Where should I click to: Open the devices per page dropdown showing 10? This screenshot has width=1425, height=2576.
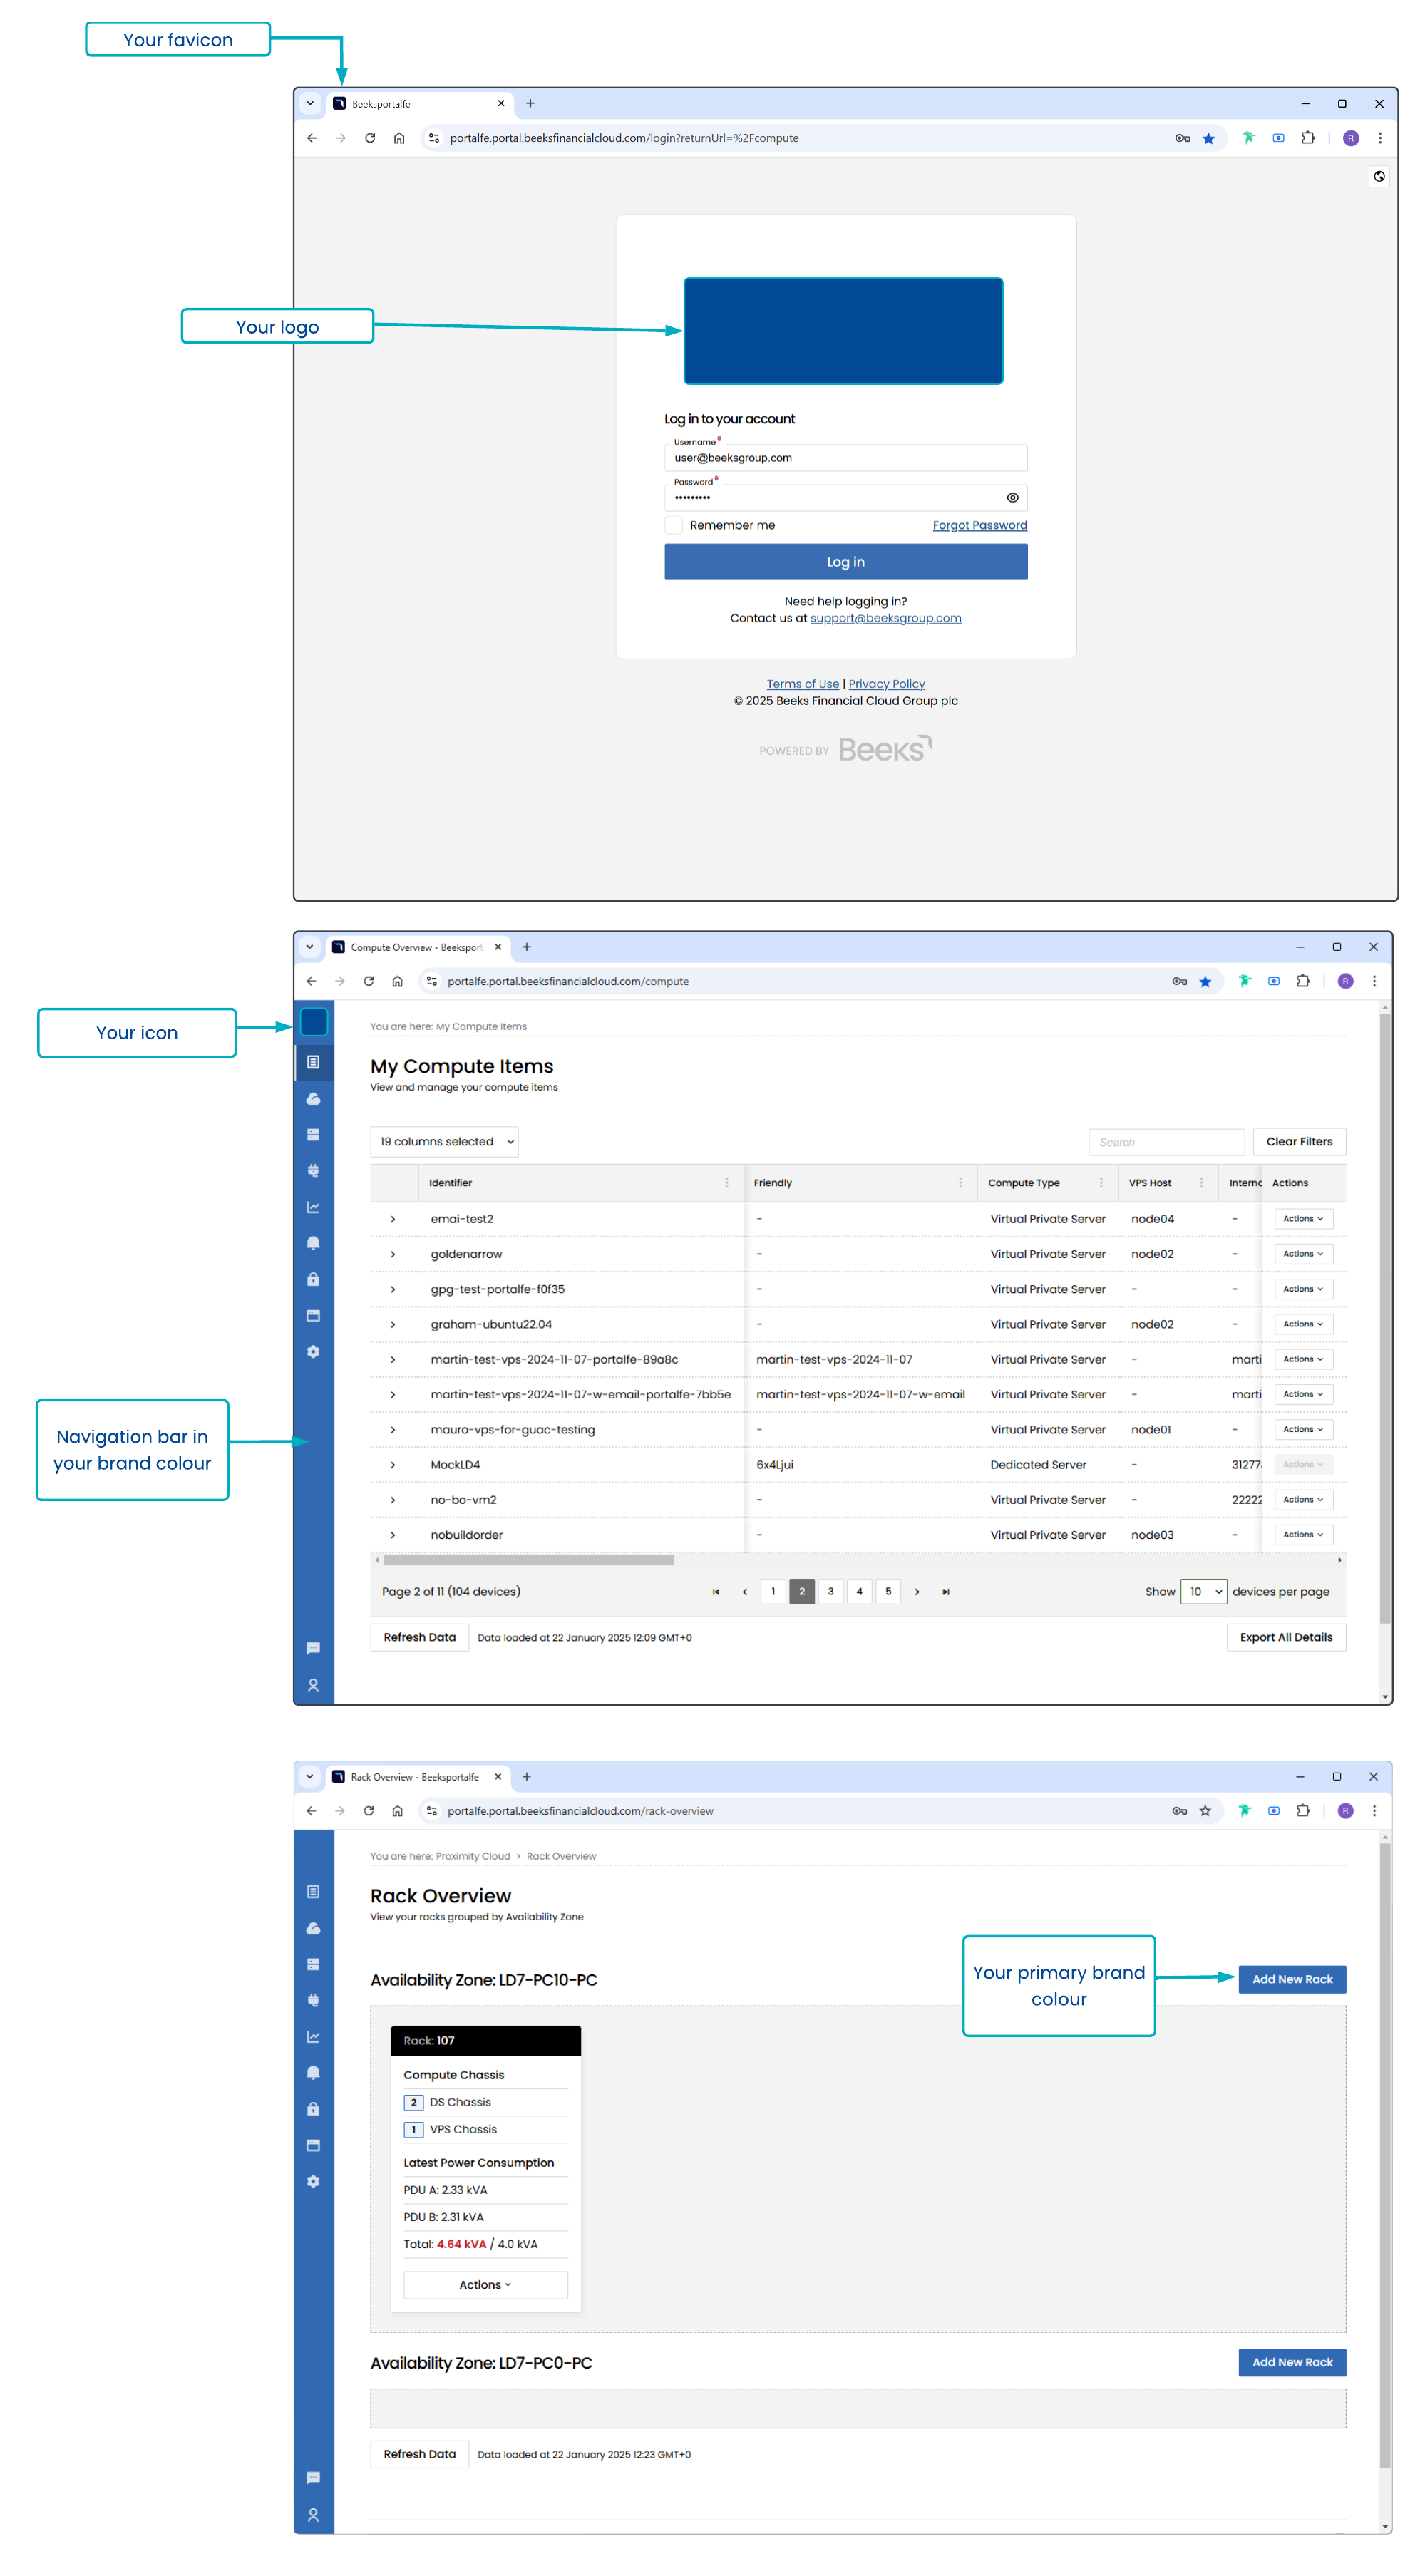(1203, 1592)
